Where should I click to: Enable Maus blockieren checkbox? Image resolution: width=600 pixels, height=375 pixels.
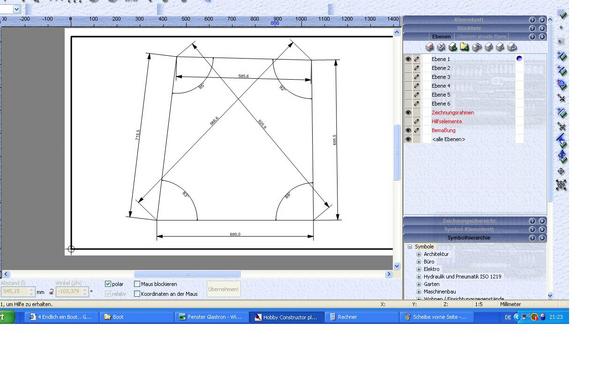click(x=137, y=284)
